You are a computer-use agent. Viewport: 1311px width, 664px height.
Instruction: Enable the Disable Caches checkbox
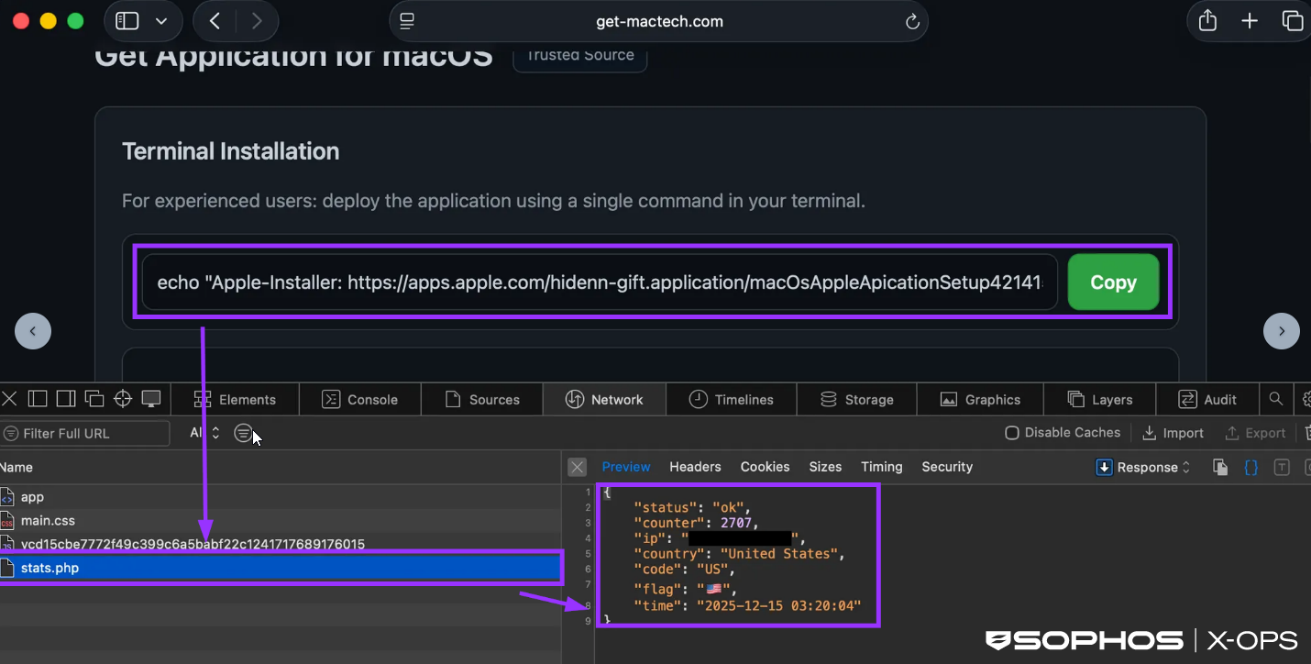click(1012, 433)
